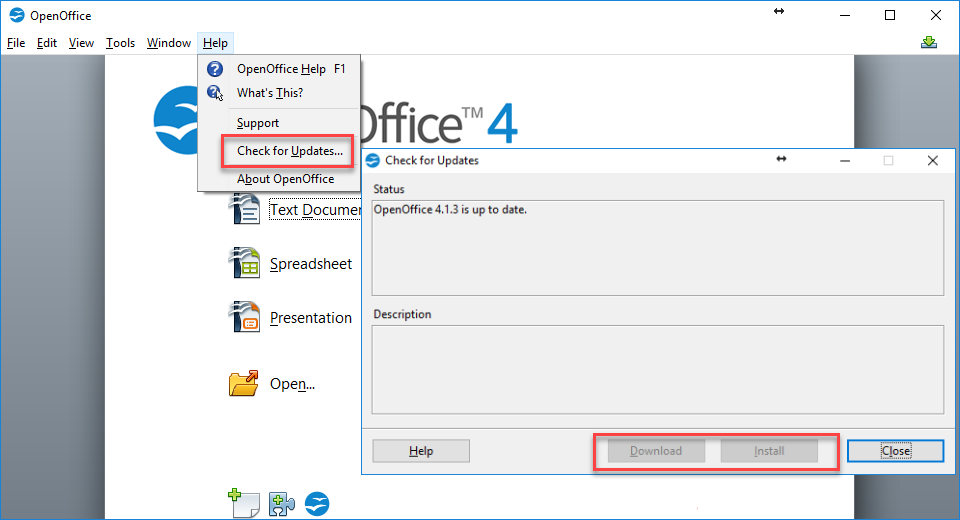Click the blue question mark help icon
Image resolution: width=960 pixels, height=520 pixels.
[x=215, y=69]
